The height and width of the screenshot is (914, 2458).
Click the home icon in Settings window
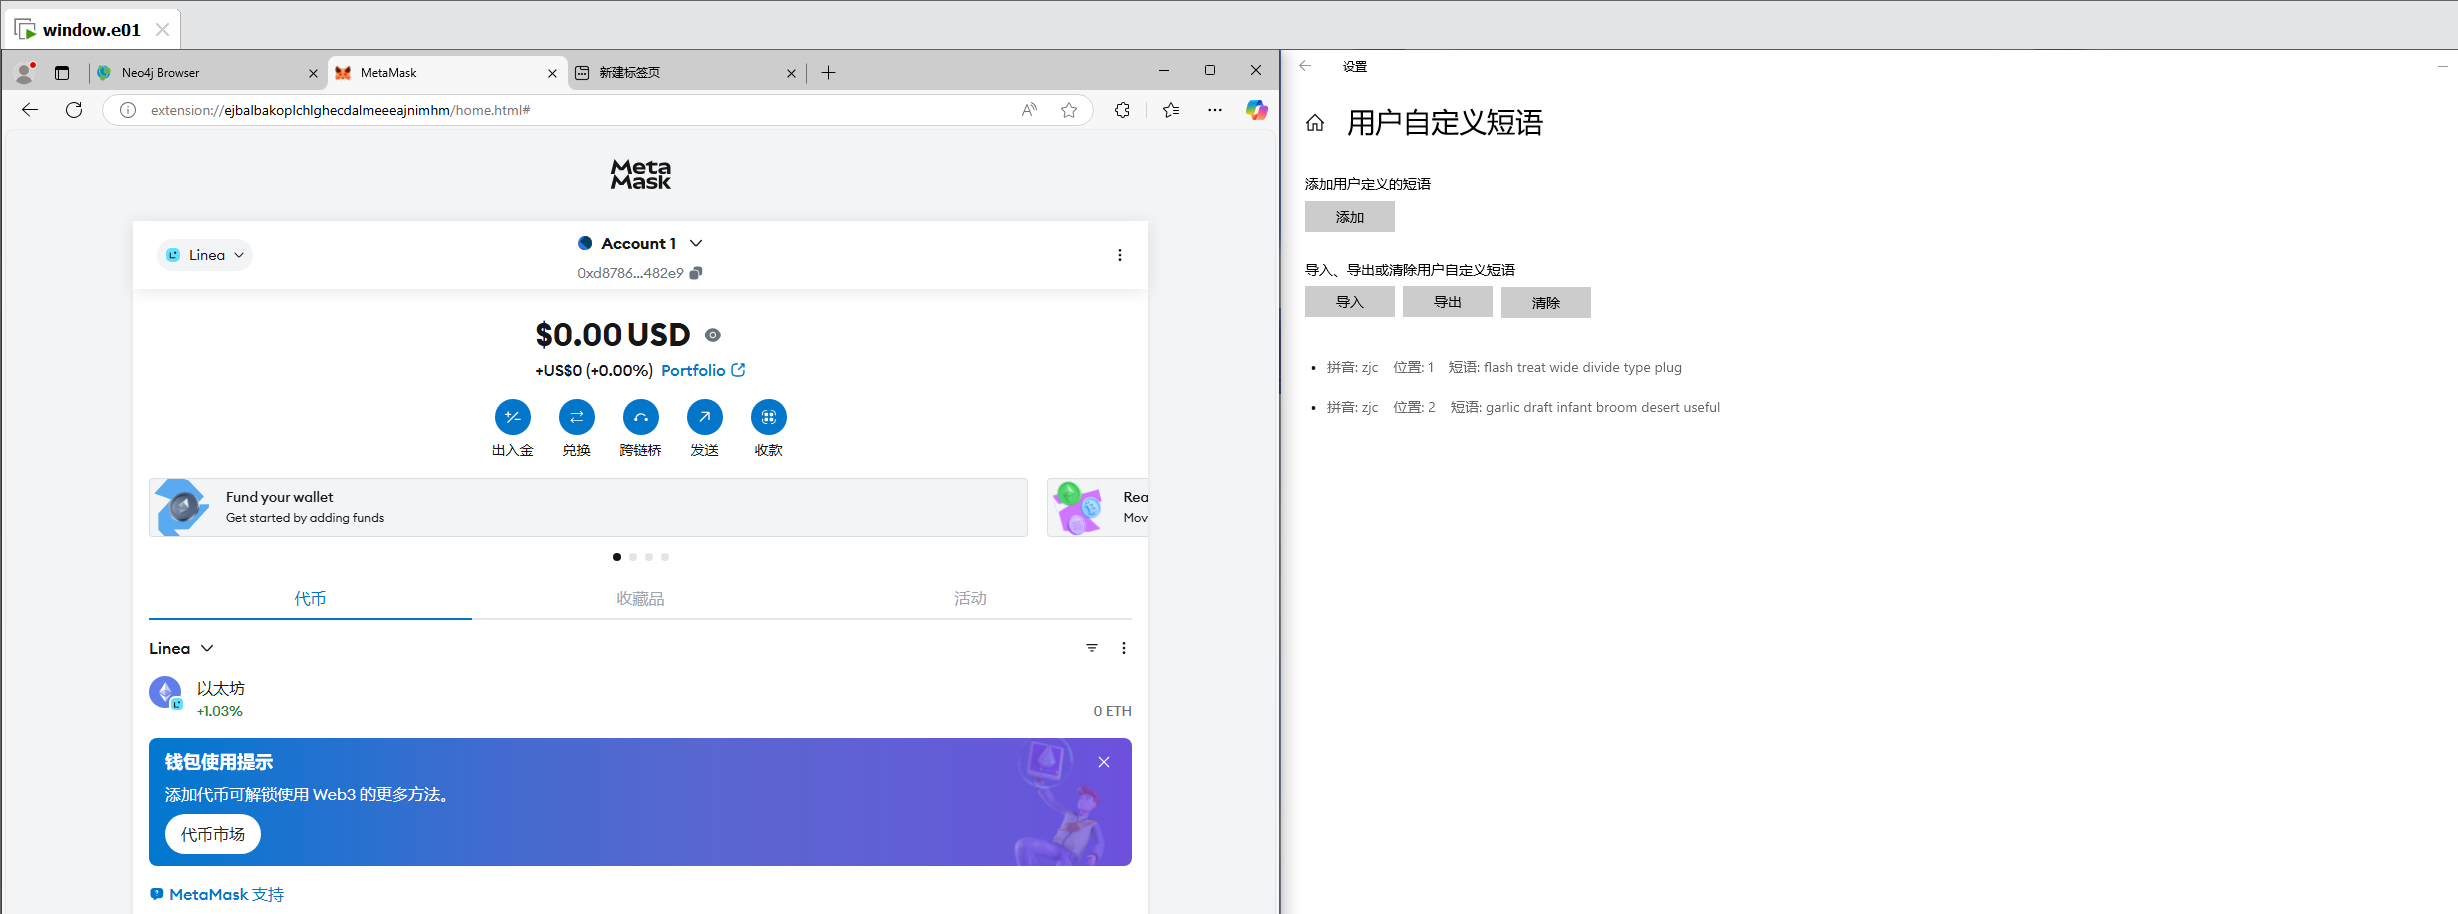(x=1315, y=123)
